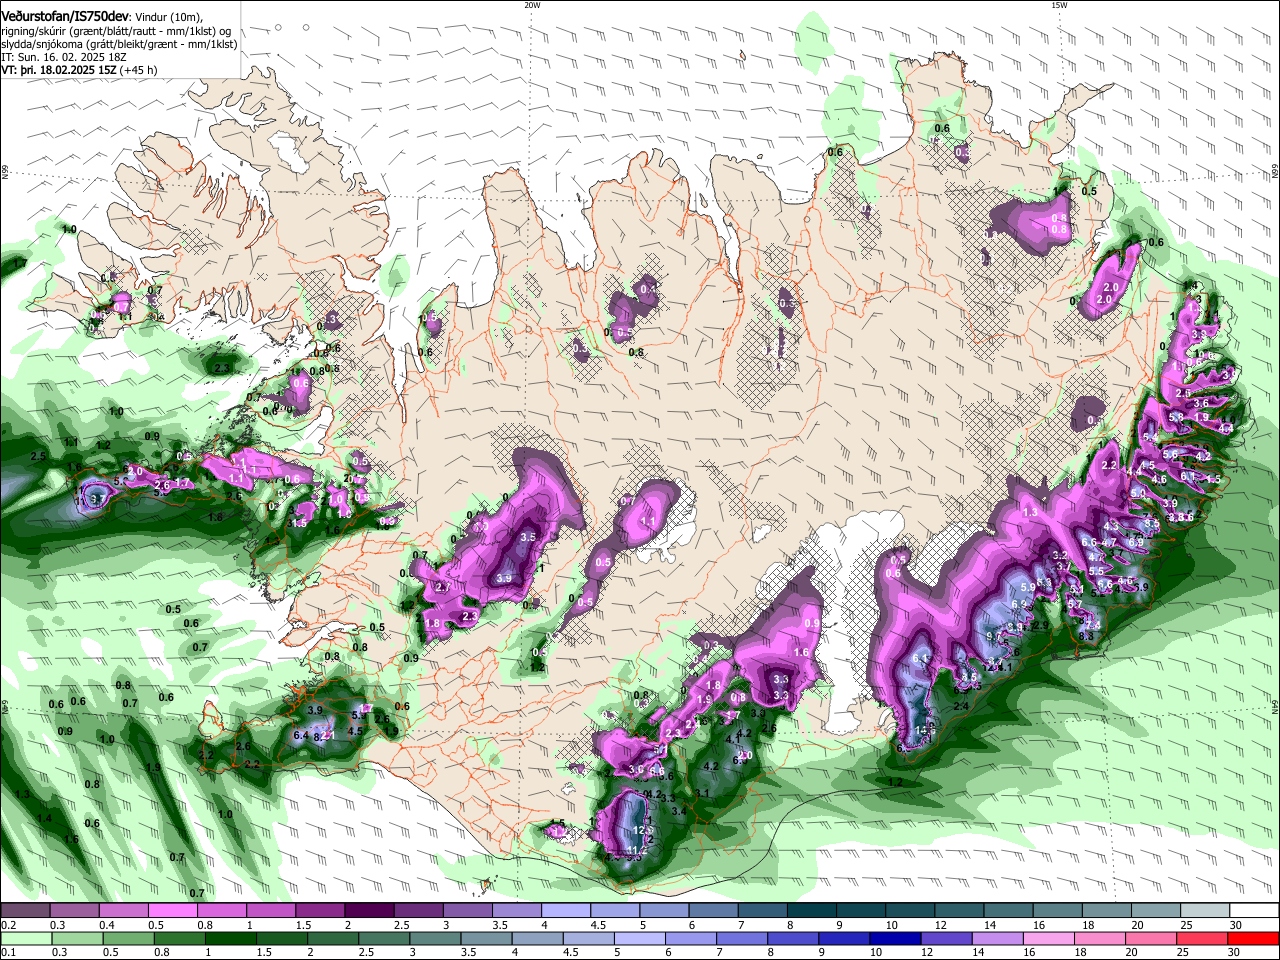Pick the 0.1–0.3 palest green swatch in the rain scale
Image resolution: width=1280 pixels, height=960 pixels.
pos(25,938)
